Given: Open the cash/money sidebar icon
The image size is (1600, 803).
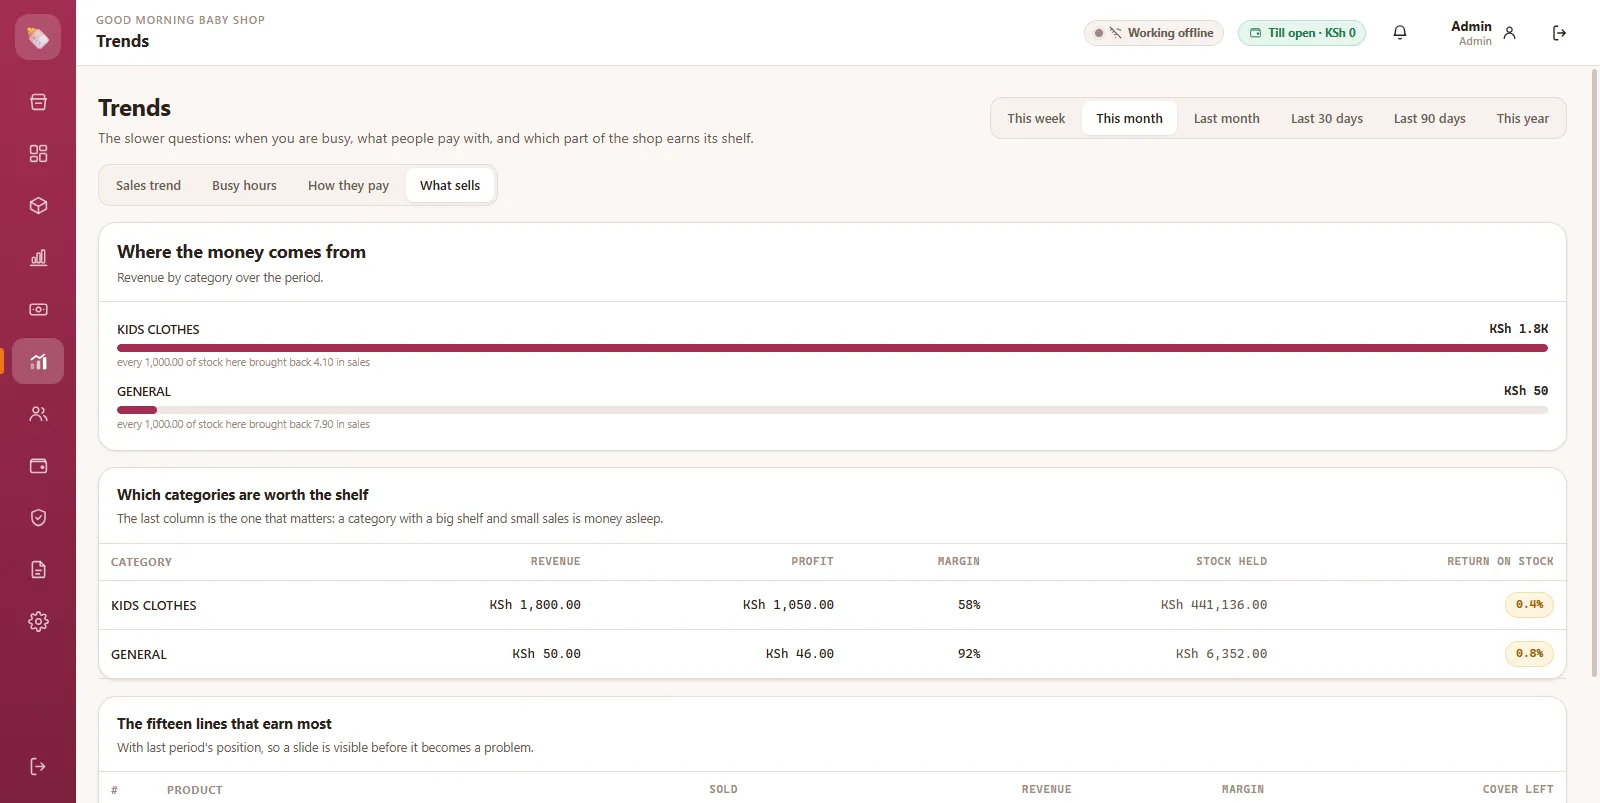Looking at the screenshot, I should (x=38, y=310).
